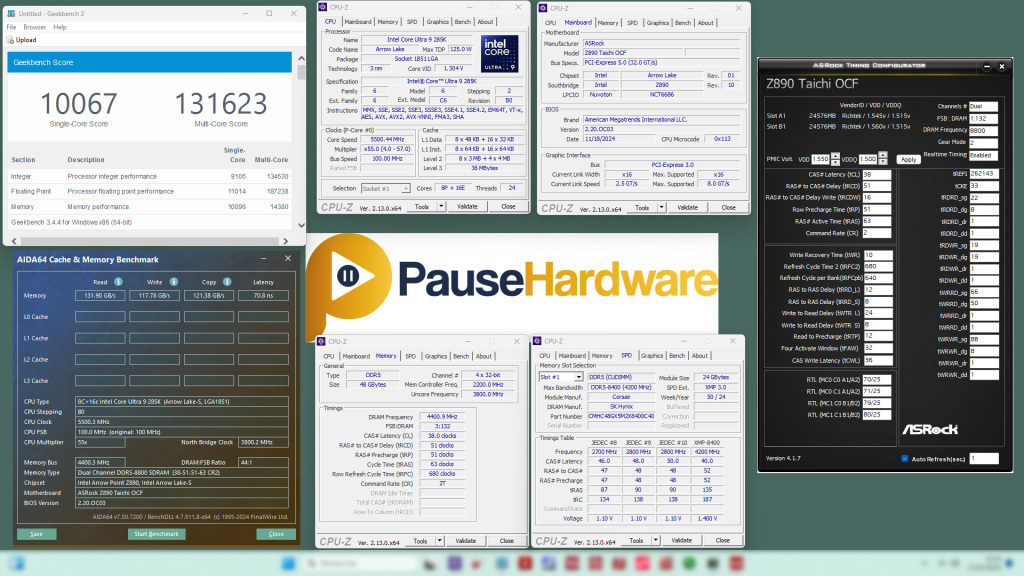This screenshot has height=576, width=1024.
Task: Click Apply in ASRock Timing Configurator
Action: pos(908,159)
